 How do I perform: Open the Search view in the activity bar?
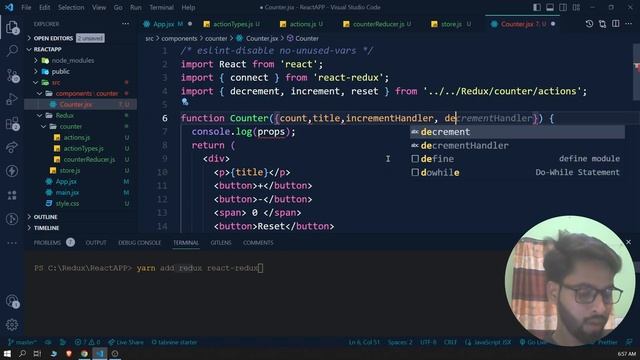[x=12, y=51]
